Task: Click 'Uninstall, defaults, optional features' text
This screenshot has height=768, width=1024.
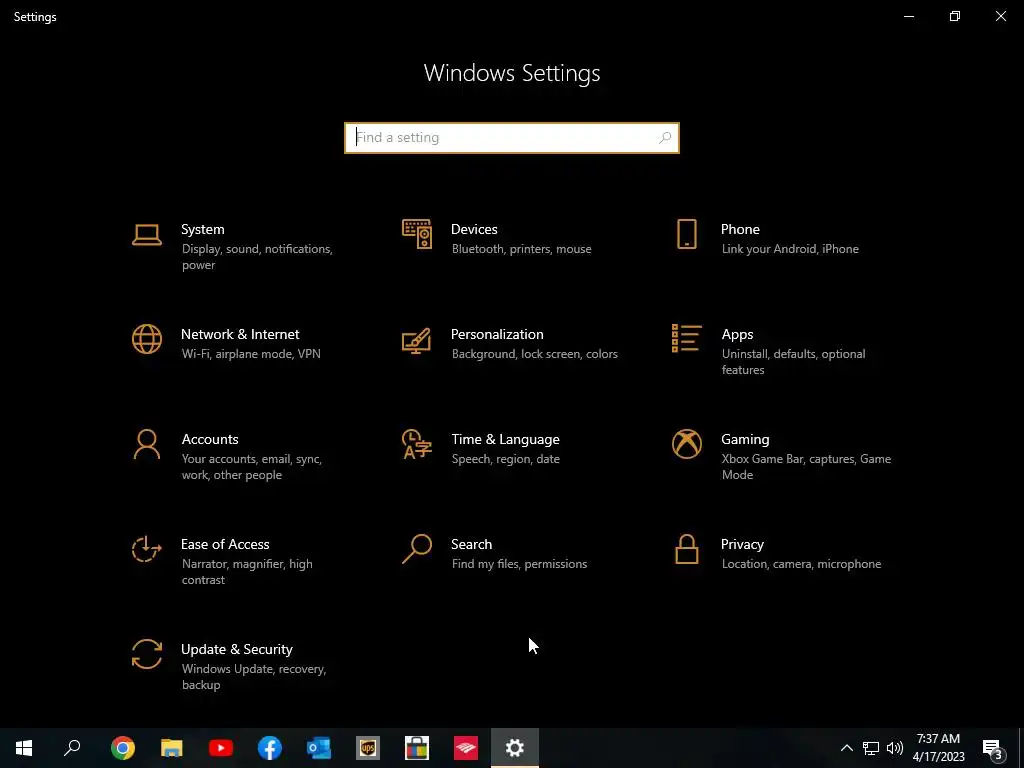Action: pyautogui.click(x=793, y=362)
